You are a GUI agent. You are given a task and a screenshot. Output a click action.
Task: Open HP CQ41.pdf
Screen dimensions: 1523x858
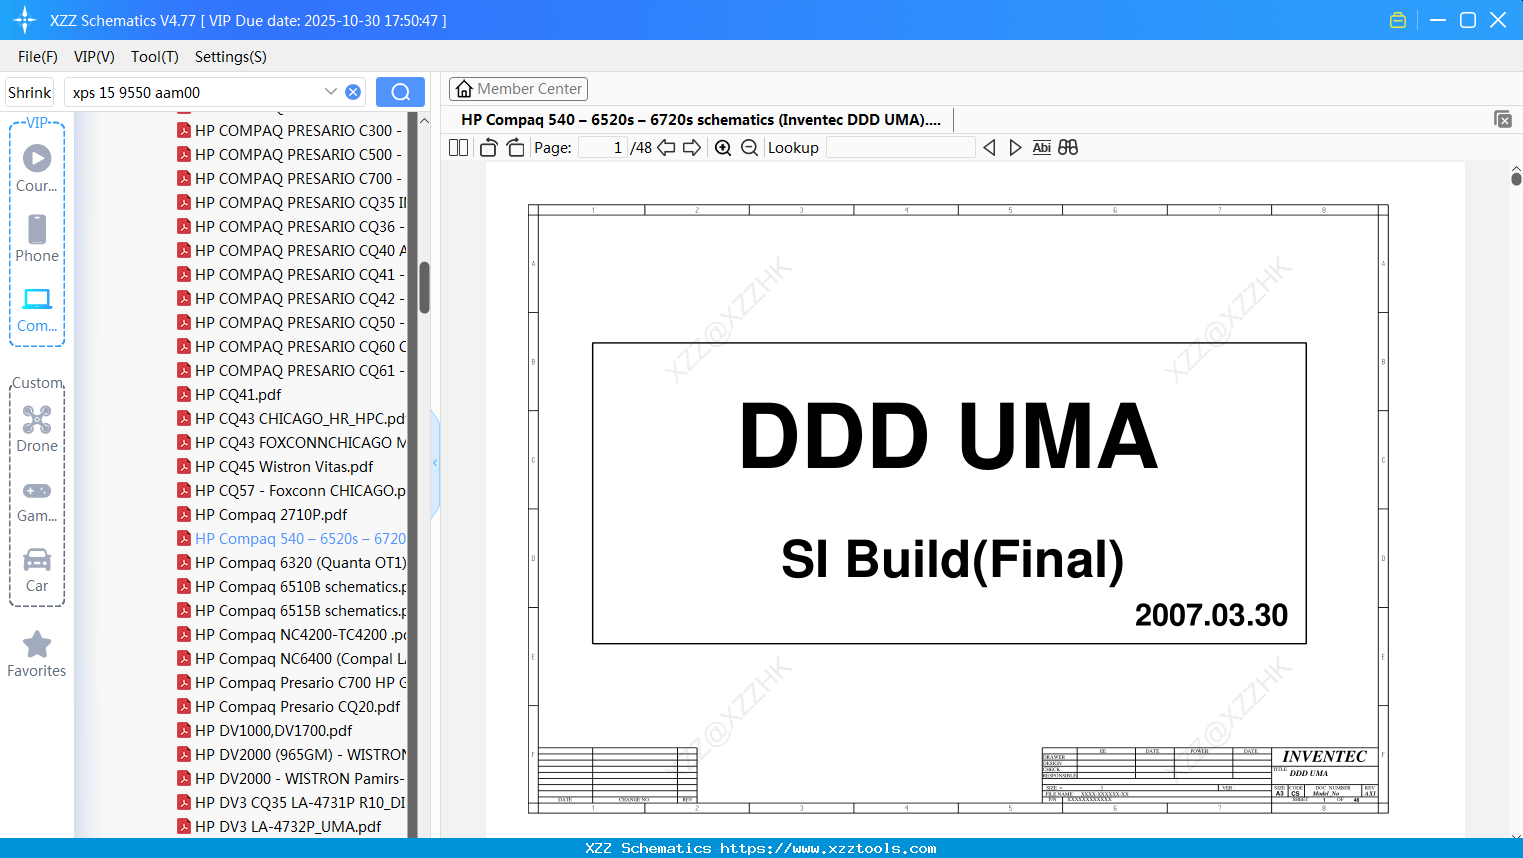229,394
